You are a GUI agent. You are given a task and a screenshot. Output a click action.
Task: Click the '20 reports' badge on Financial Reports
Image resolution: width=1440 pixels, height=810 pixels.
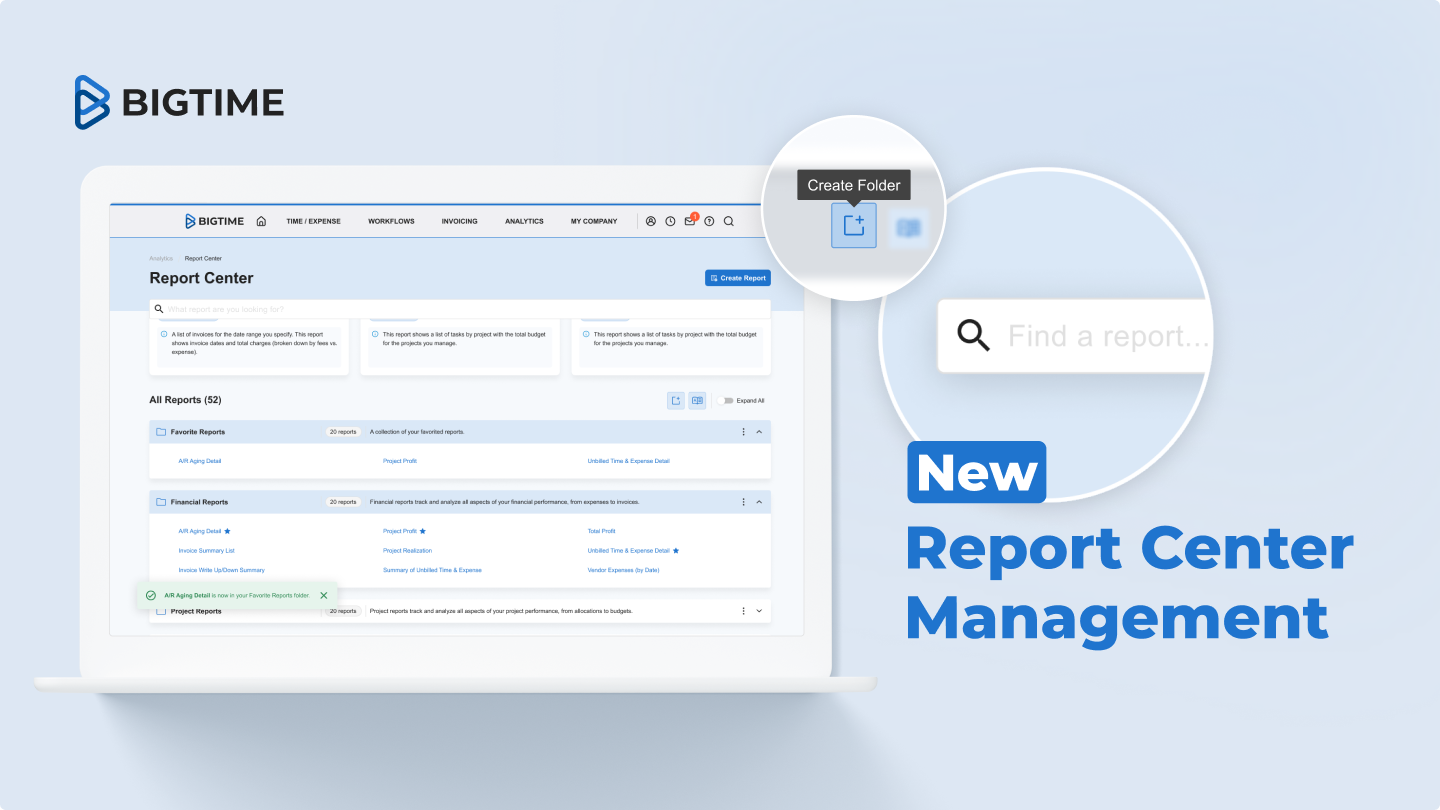click(x=343, y=502)
